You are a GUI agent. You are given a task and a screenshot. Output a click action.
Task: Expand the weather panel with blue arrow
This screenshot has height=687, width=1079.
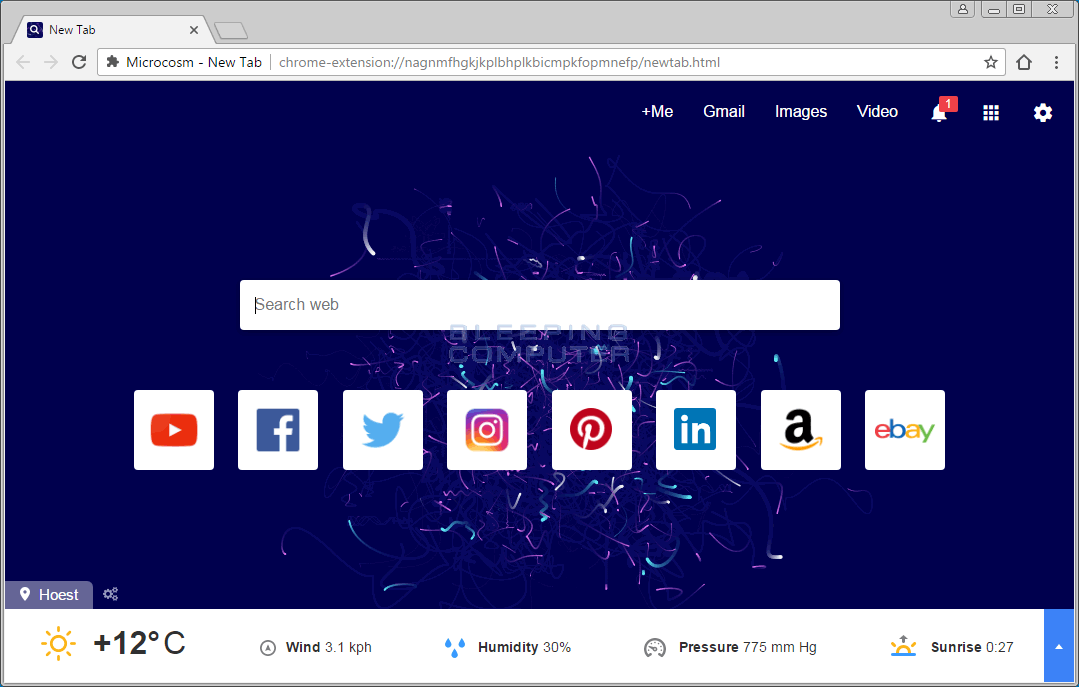point(1059,646)
